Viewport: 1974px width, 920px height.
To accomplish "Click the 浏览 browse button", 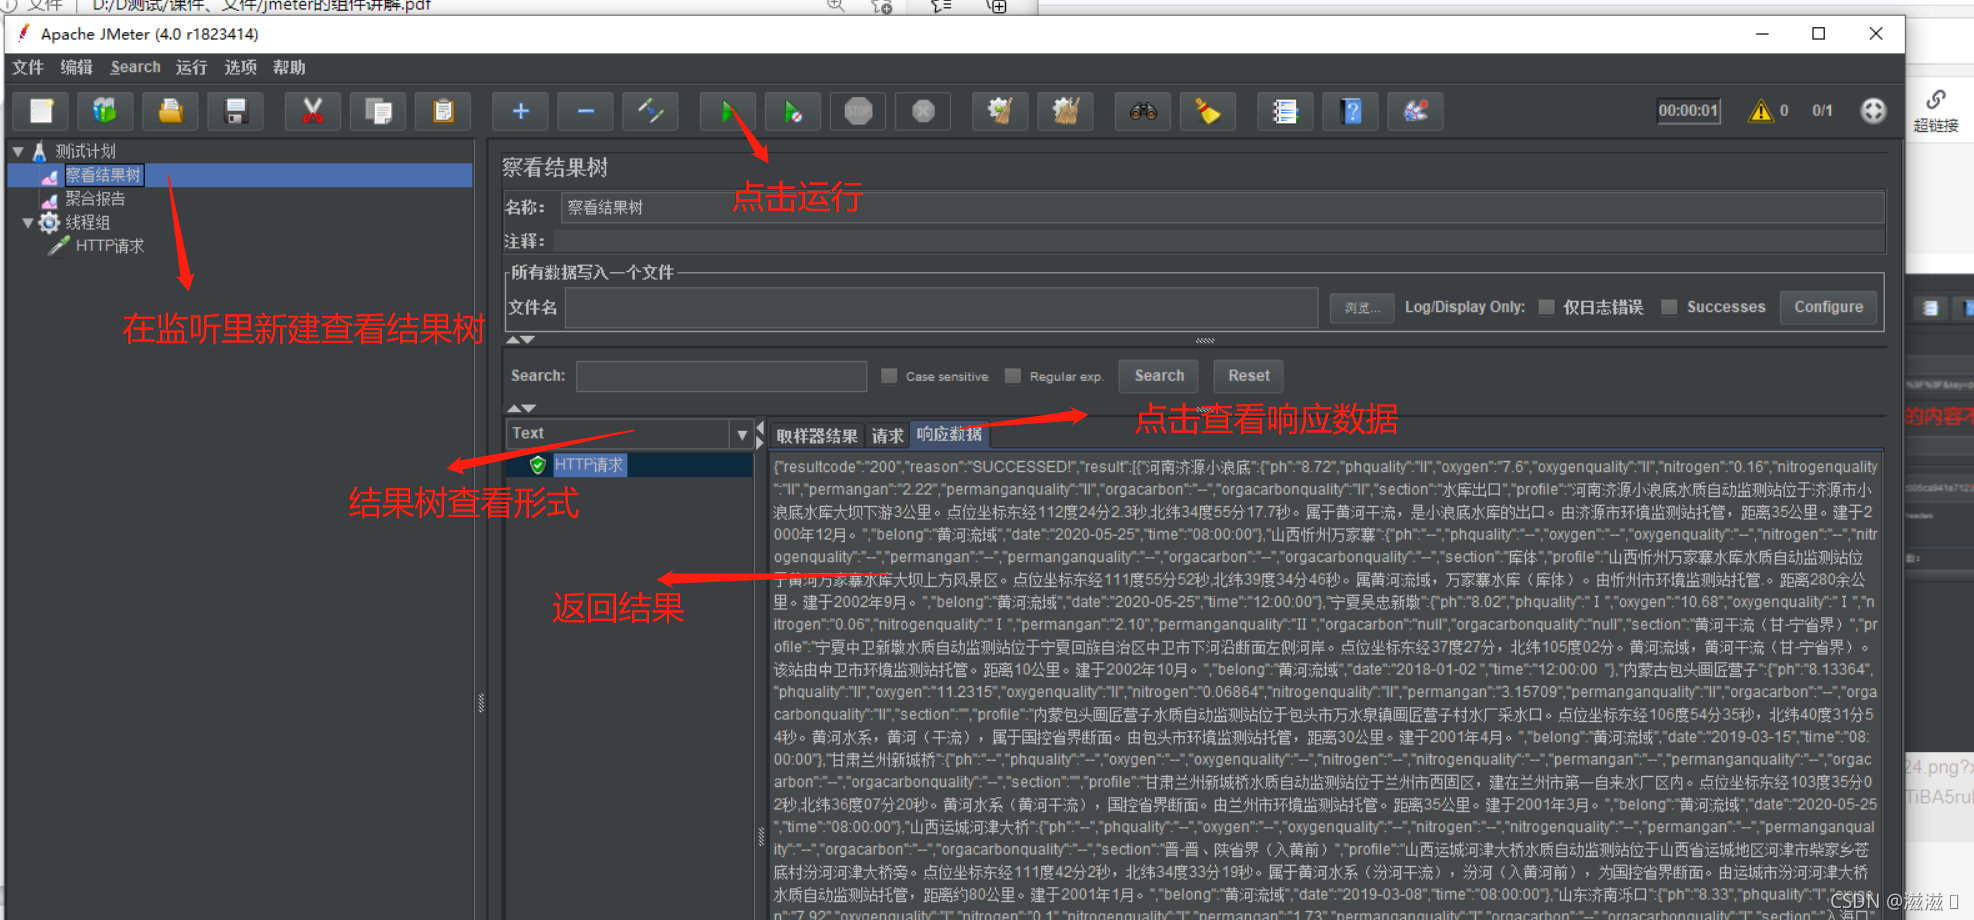I will coord(1362,308).
